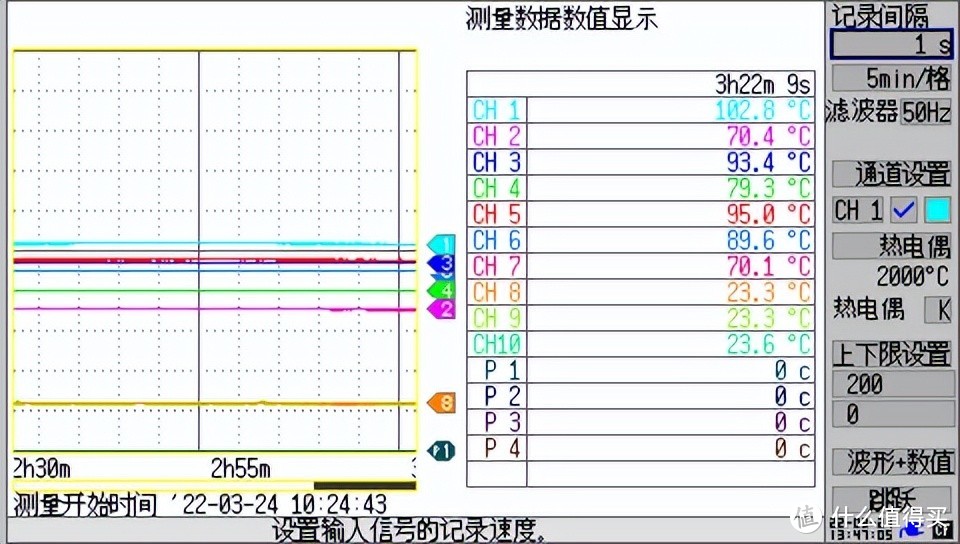Click the 2h55m time axis label
The width and height of the screenshot is (960, 544).
[x=241, y=469]
